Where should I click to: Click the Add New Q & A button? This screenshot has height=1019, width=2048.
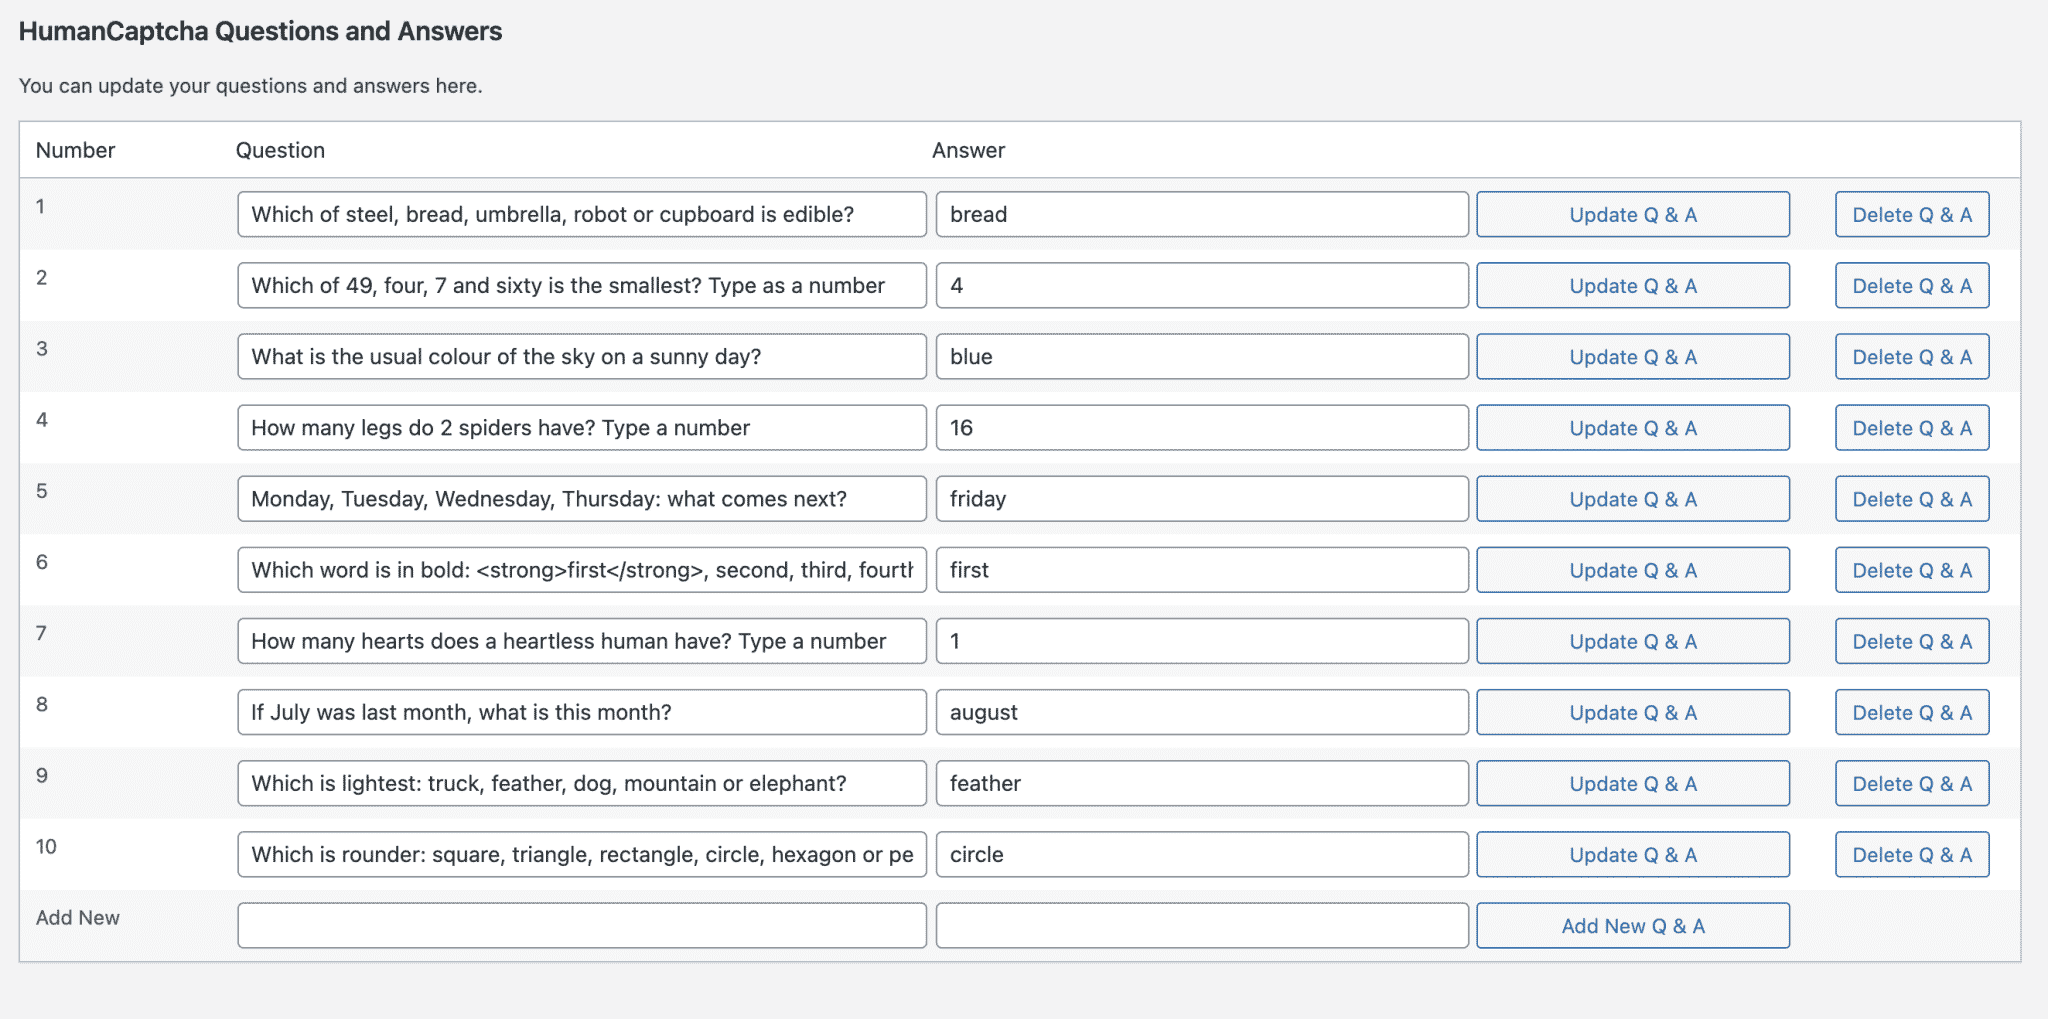click(x=1632, y=925)
